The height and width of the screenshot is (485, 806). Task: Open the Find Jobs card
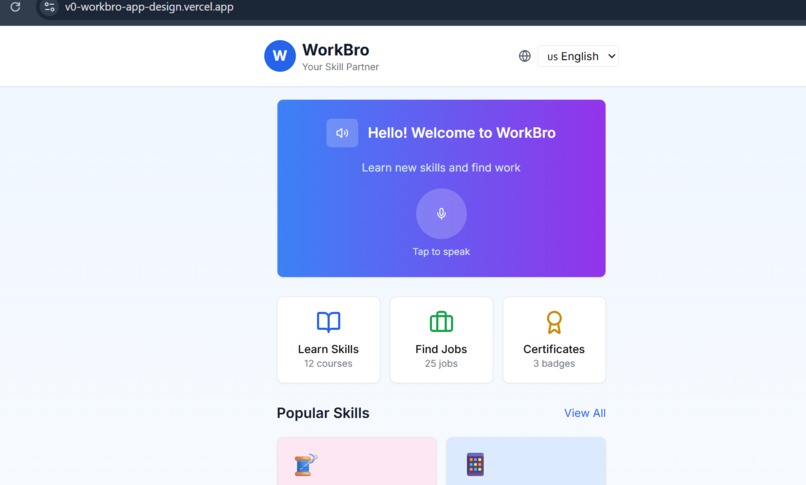[x=441, y=340]
